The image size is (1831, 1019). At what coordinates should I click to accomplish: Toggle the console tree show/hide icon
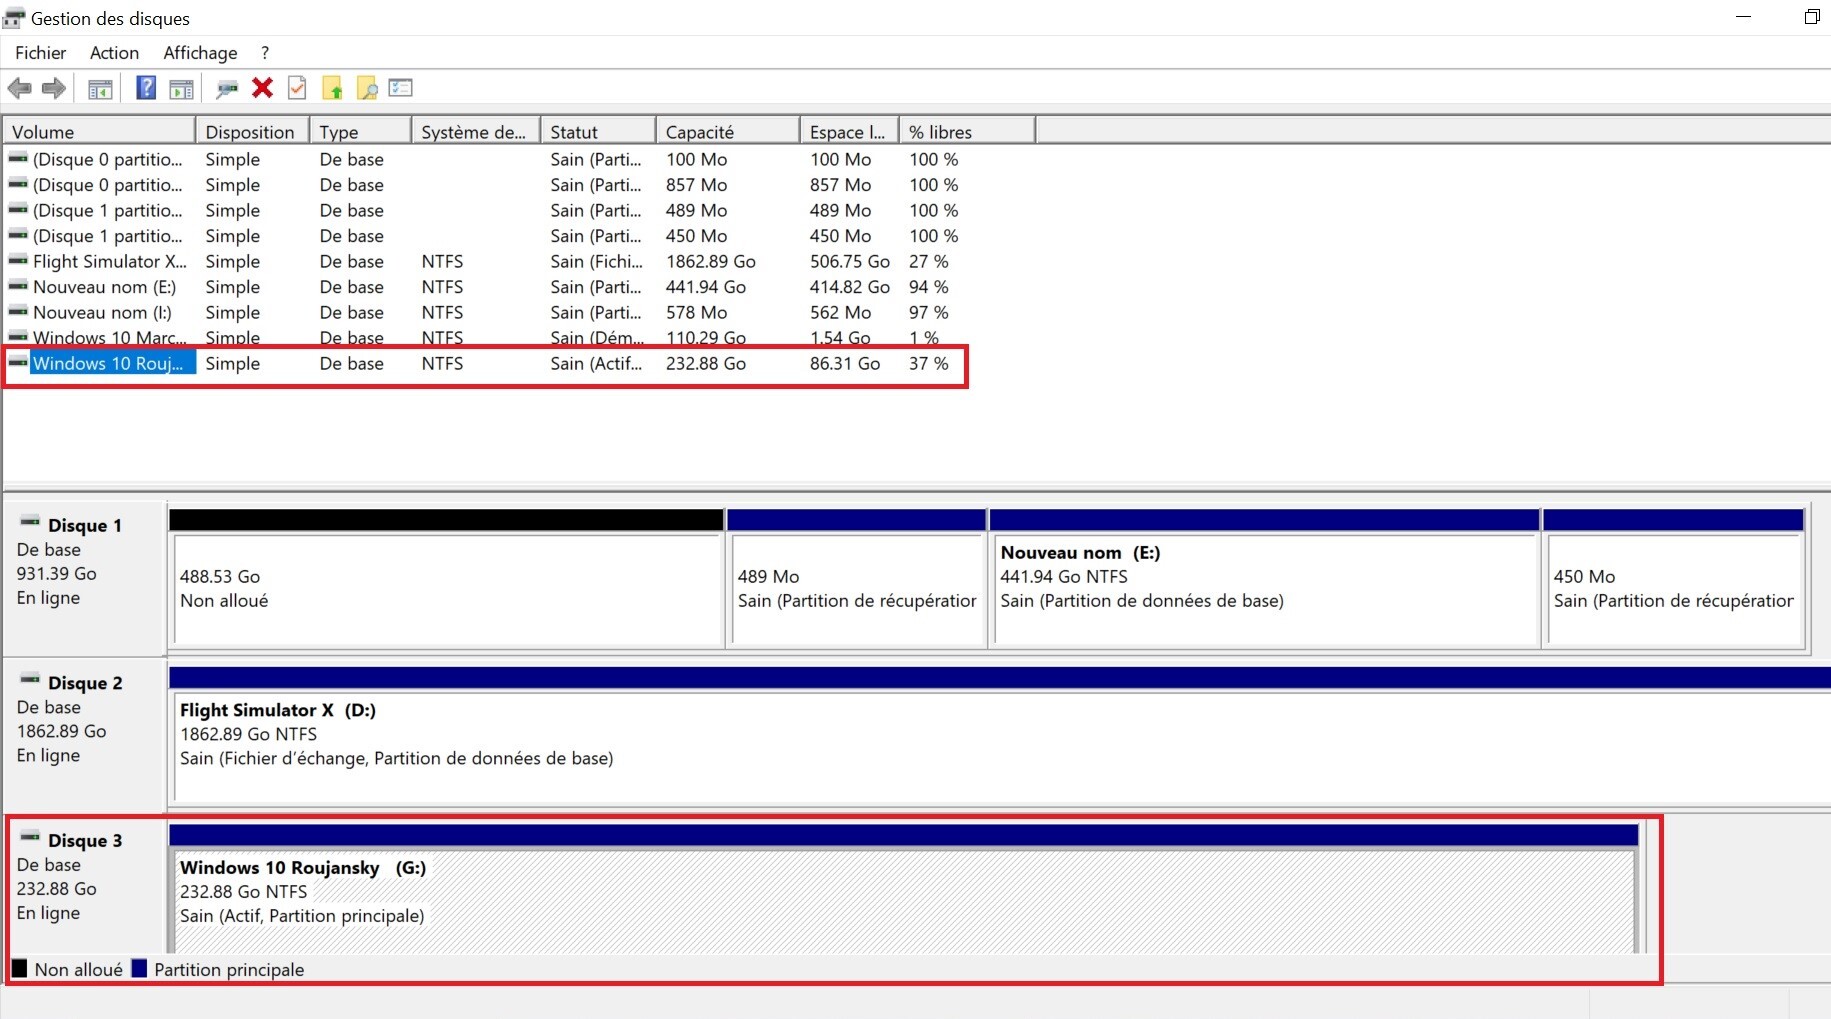pyautogui.click(x=100, y=89)
